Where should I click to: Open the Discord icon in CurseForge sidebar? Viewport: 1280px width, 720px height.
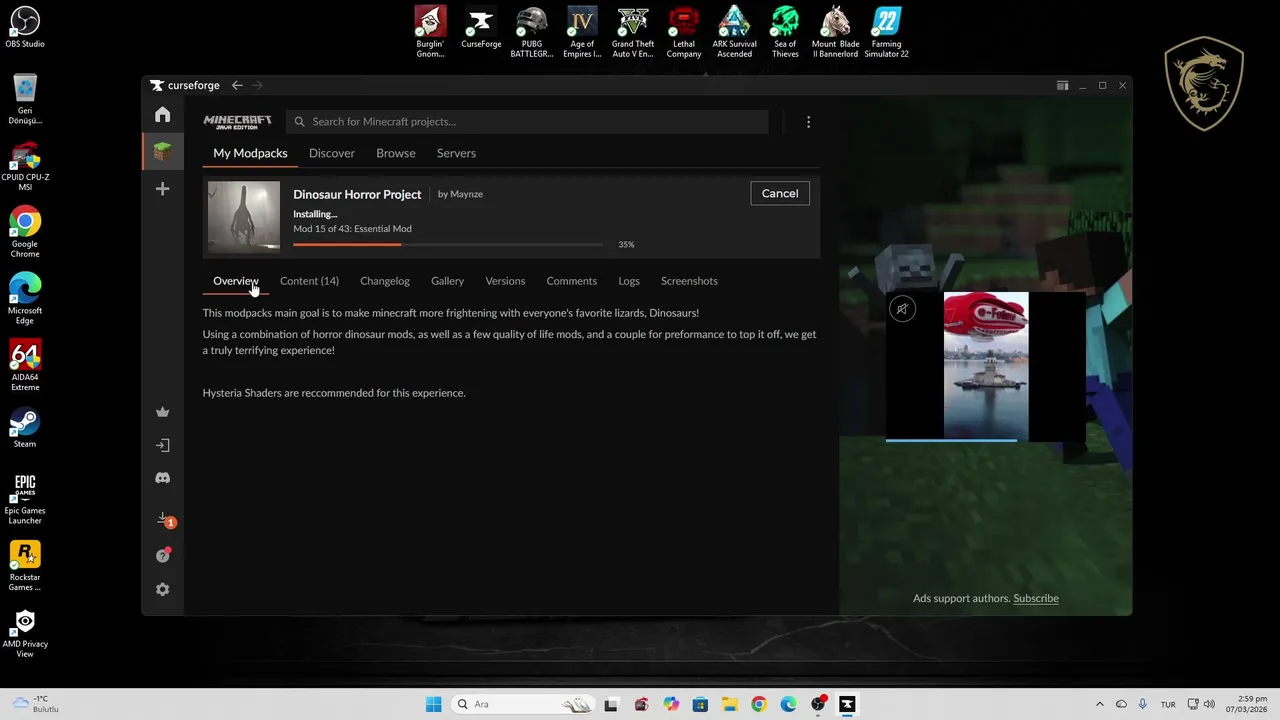click(162, 478)
